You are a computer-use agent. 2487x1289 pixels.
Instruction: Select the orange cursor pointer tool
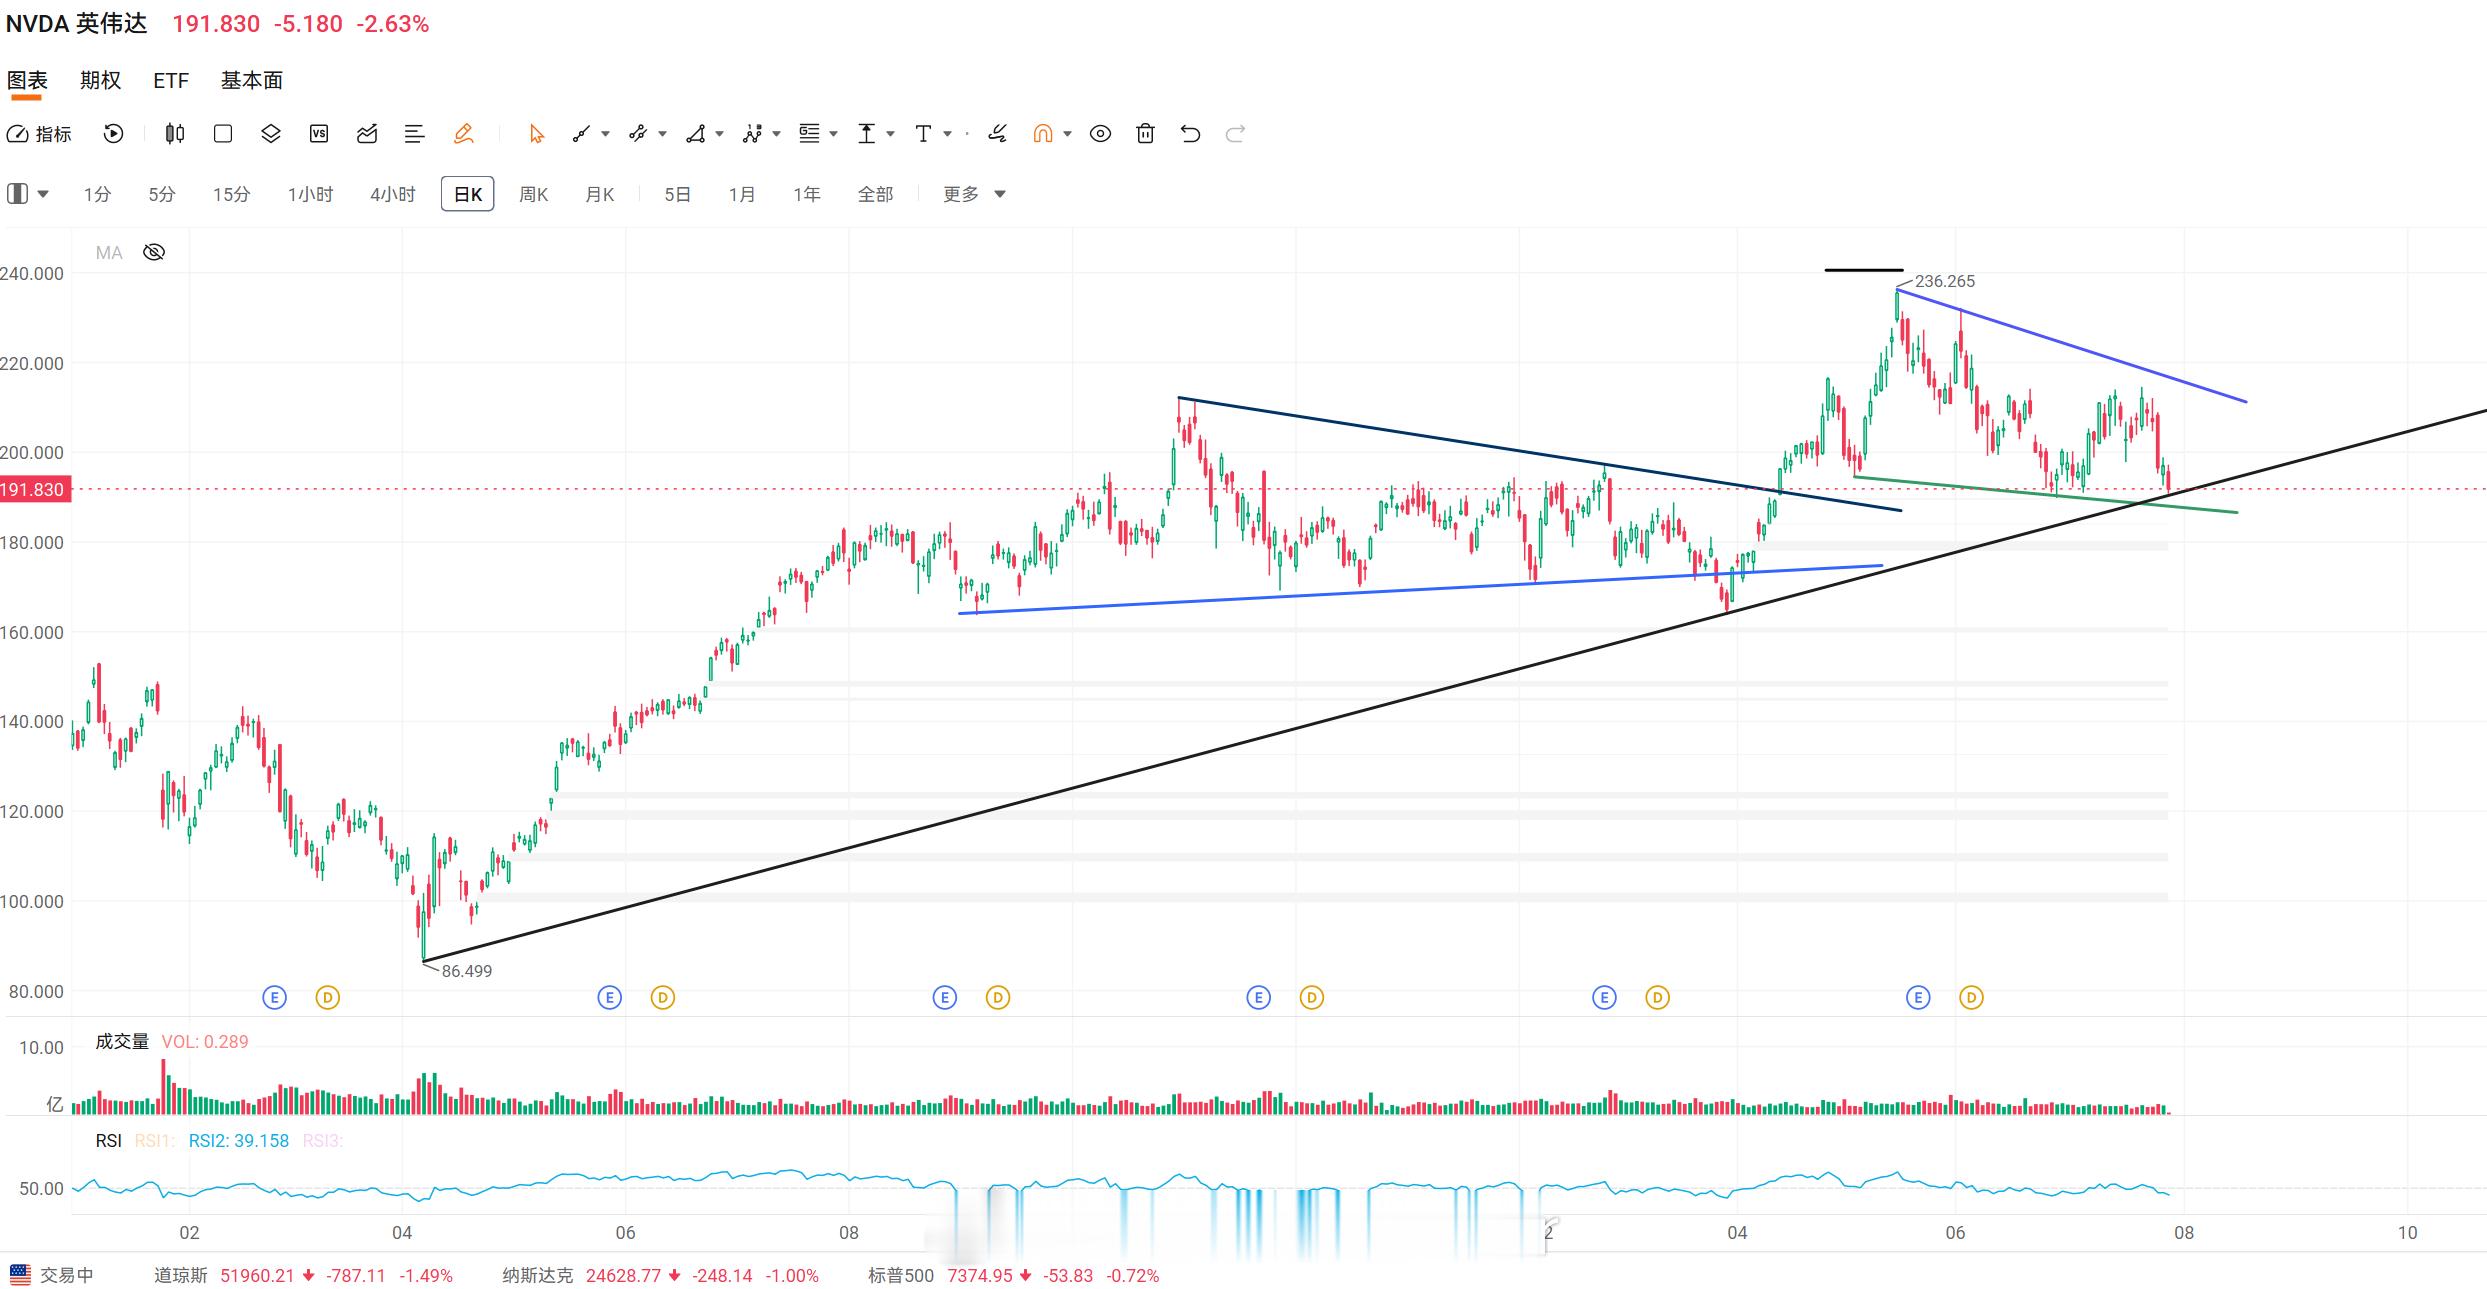pyautogui.click(x=536, y=134)
